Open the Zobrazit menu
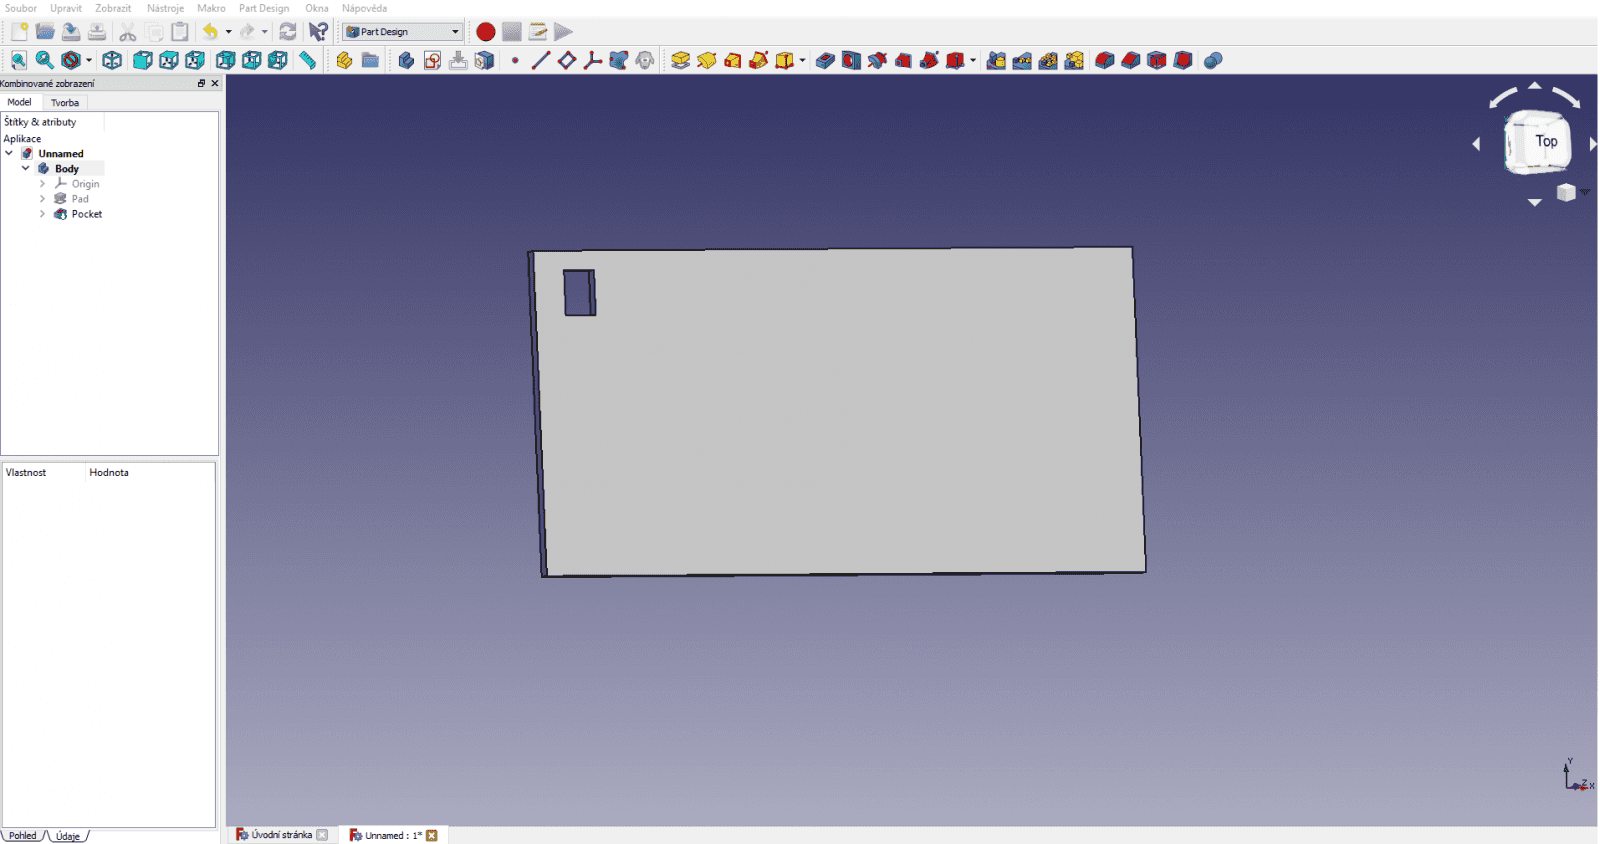Screen dimensions: 1600x844 tap(113, 8)
